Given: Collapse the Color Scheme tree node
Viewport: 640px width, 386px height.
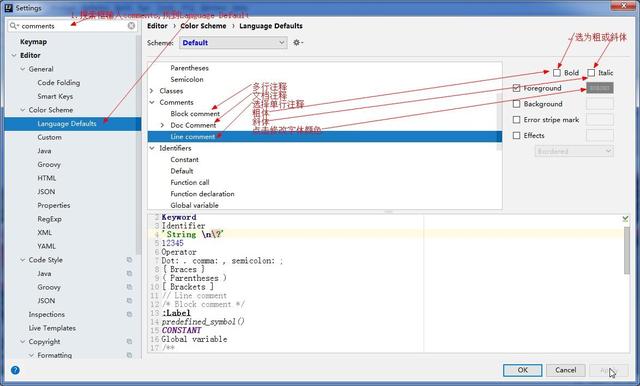Looking at the screenshot, I should coord(22,110).
